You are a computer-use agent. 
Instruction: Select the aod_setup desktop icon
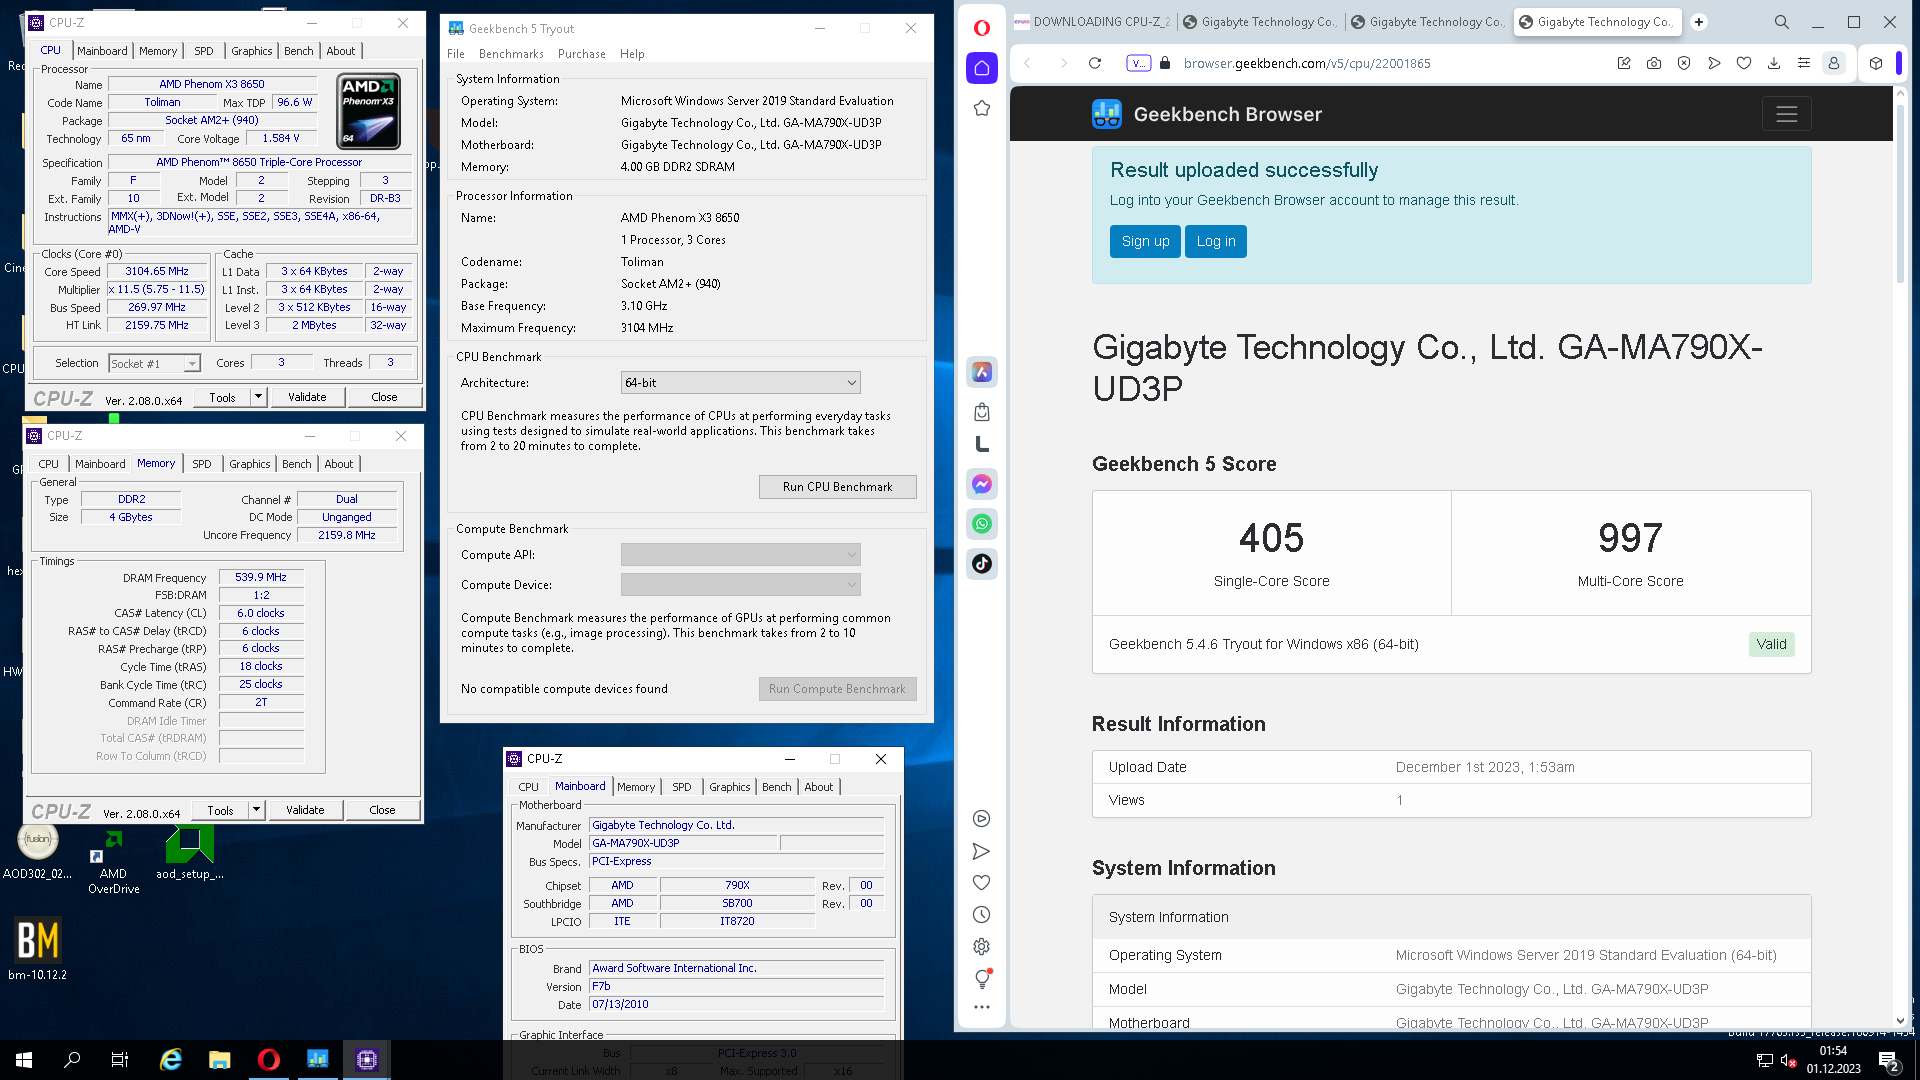tap(189, 853)
